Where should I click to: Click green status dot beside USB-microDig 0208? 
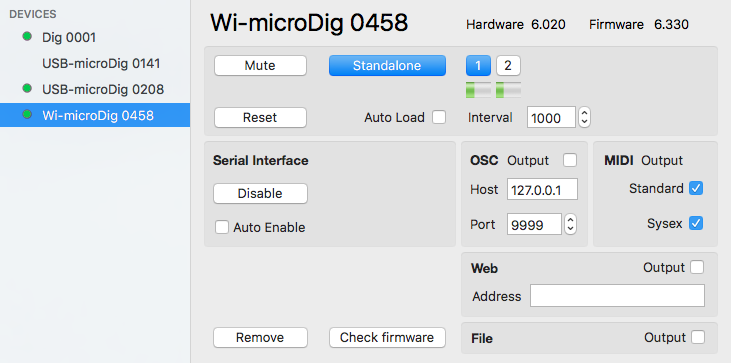(x=27, y=88)
